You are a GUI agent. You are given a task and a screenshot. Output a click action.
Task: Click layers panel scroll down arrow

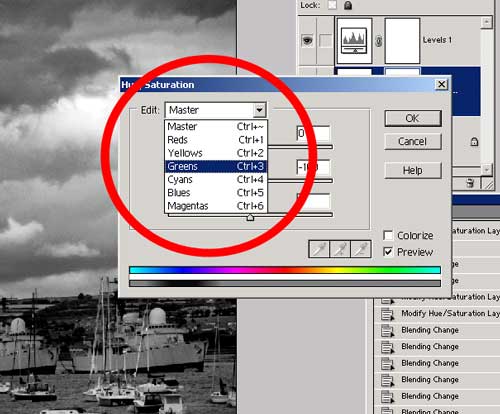coord(486,169)
